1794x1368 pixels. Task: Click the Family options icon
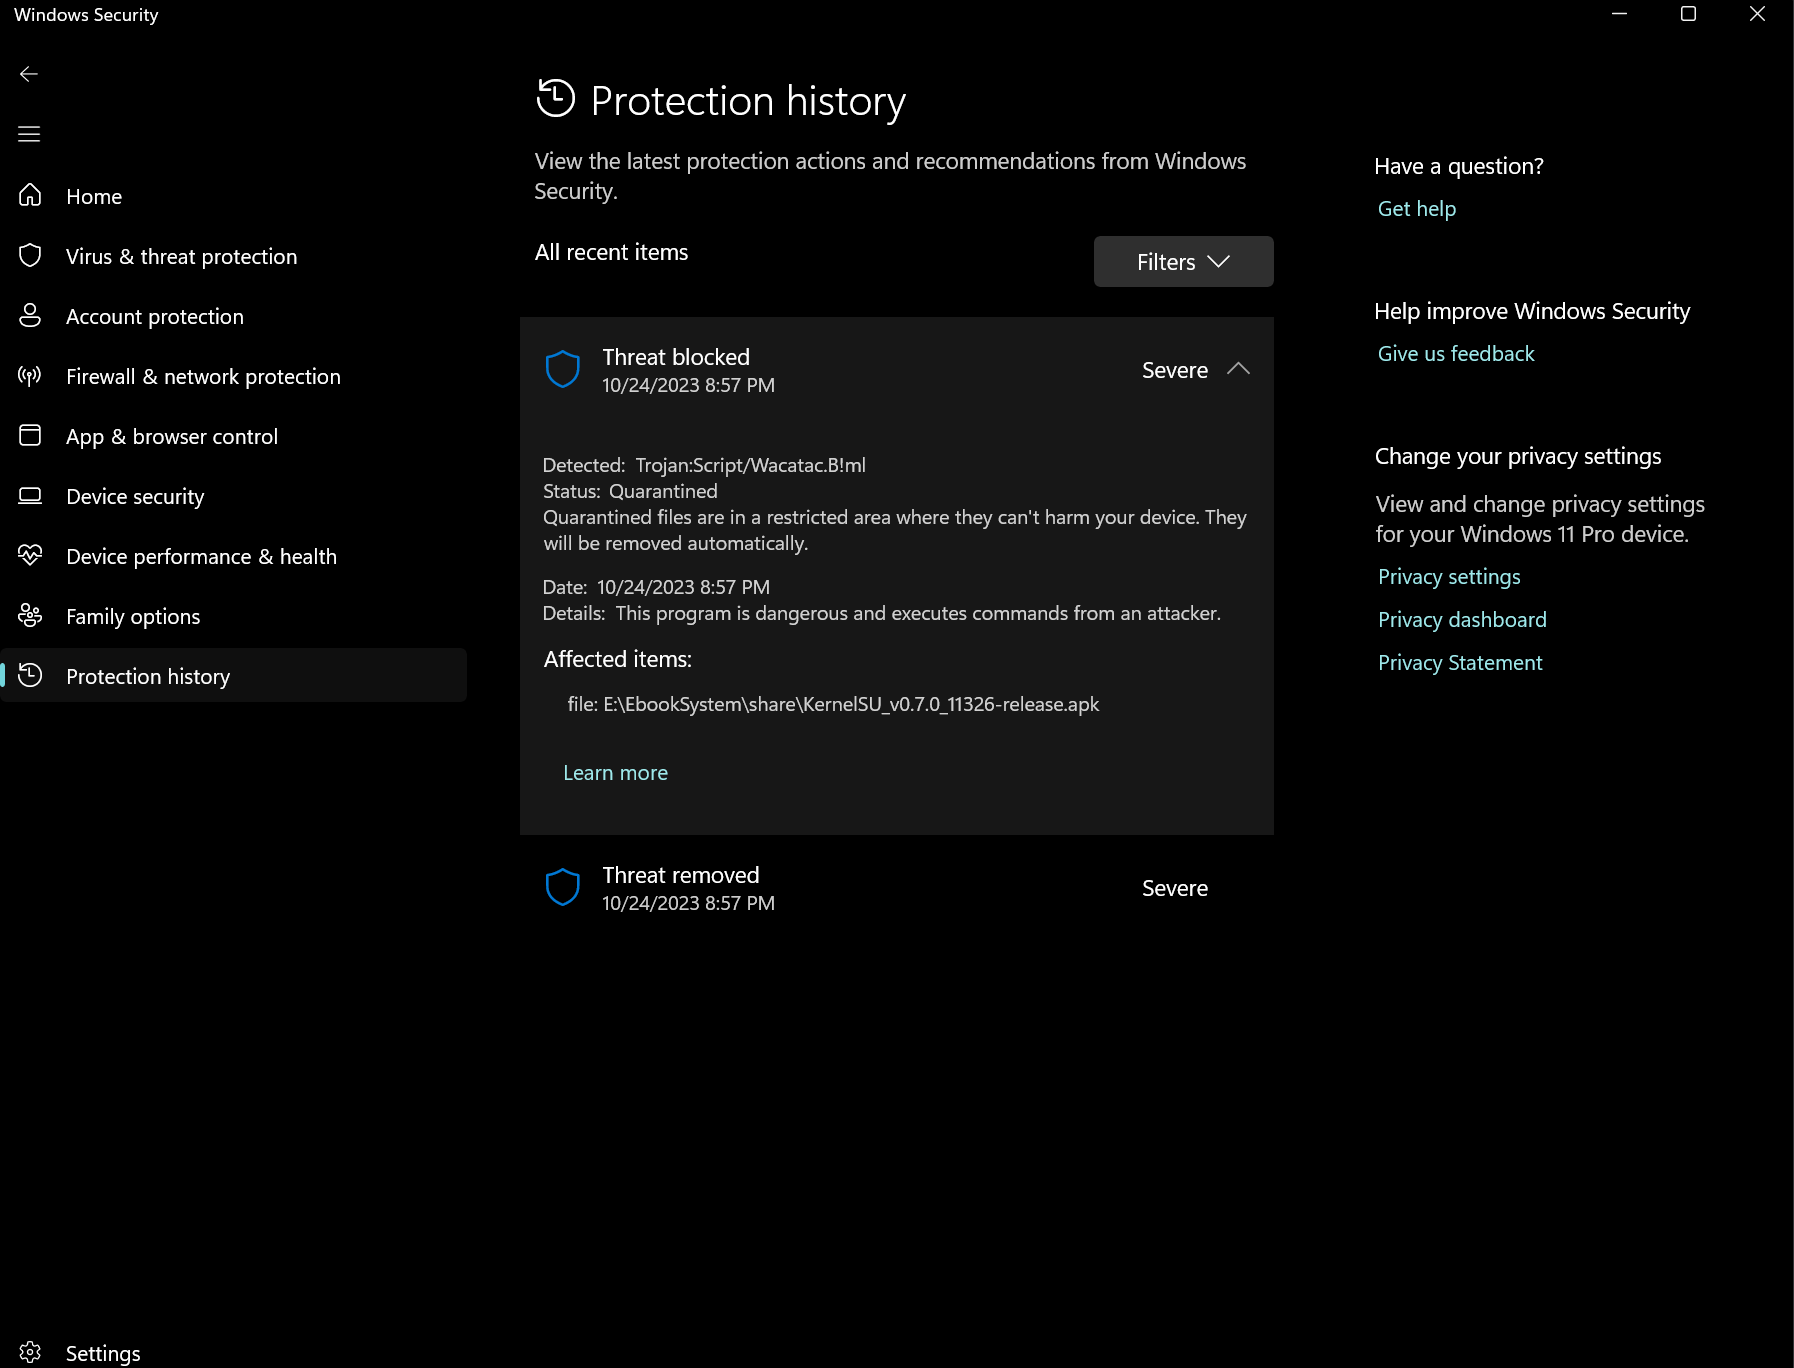pyautogui.click(x=30, y=616)
